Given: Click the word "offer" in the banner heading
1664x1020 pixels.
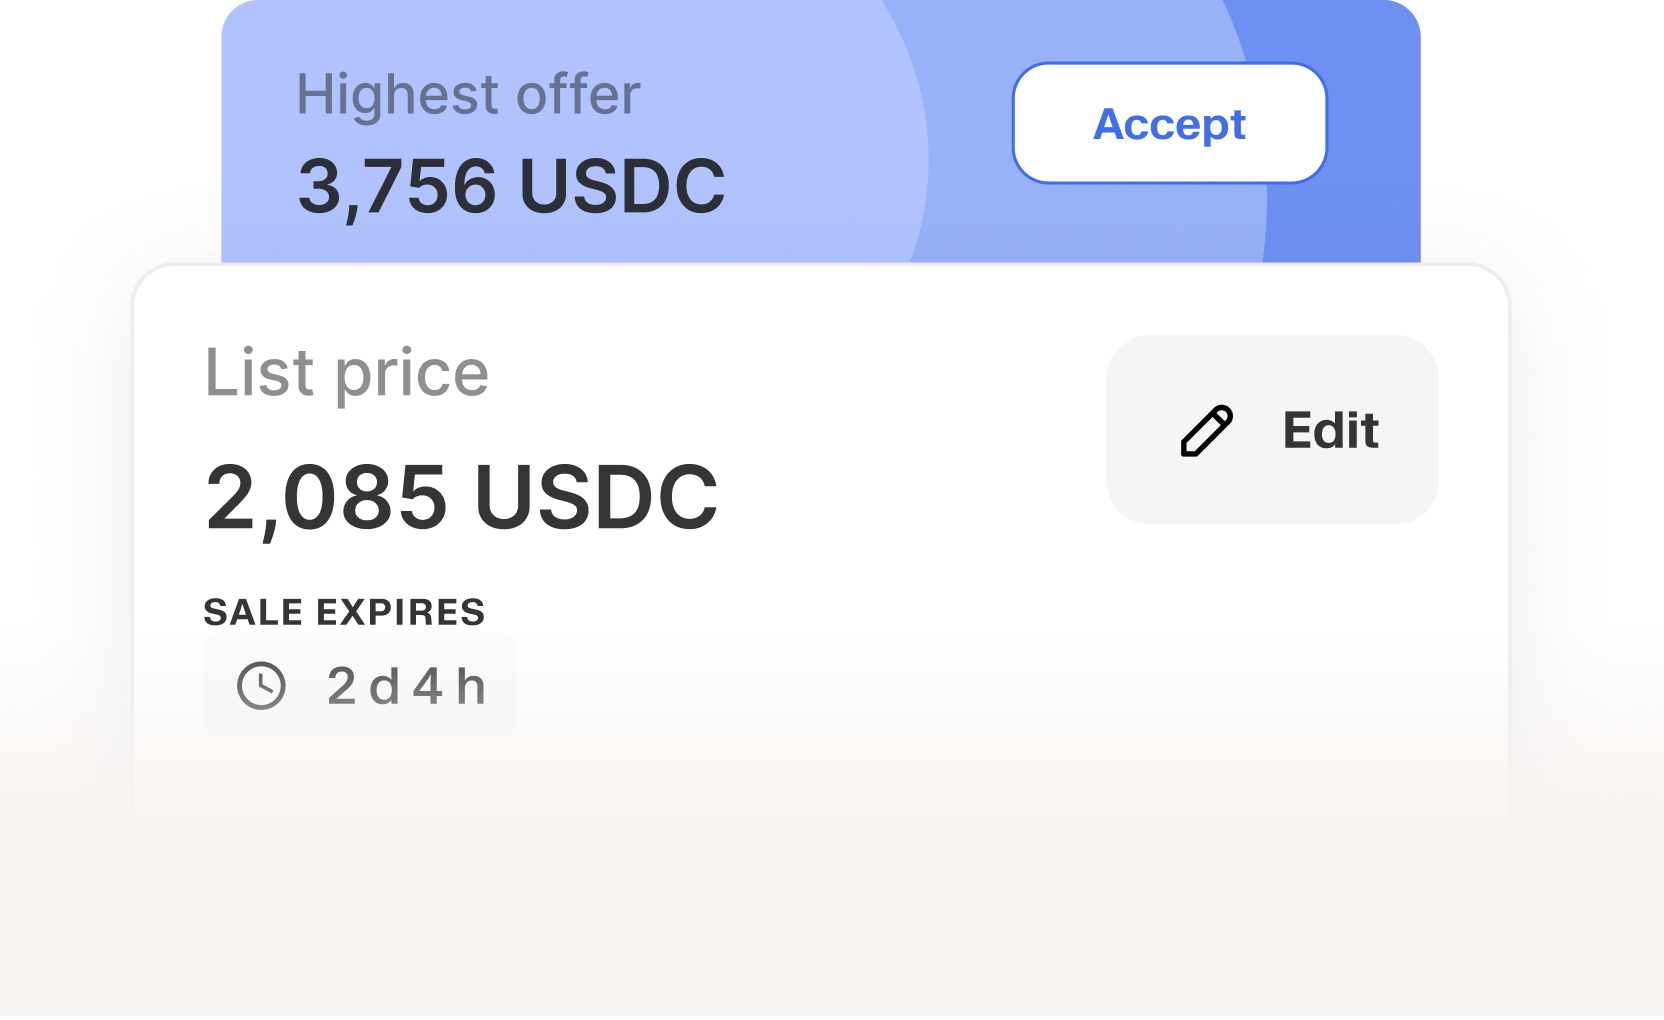Looking at the screenshot, I should pos(577,96).
